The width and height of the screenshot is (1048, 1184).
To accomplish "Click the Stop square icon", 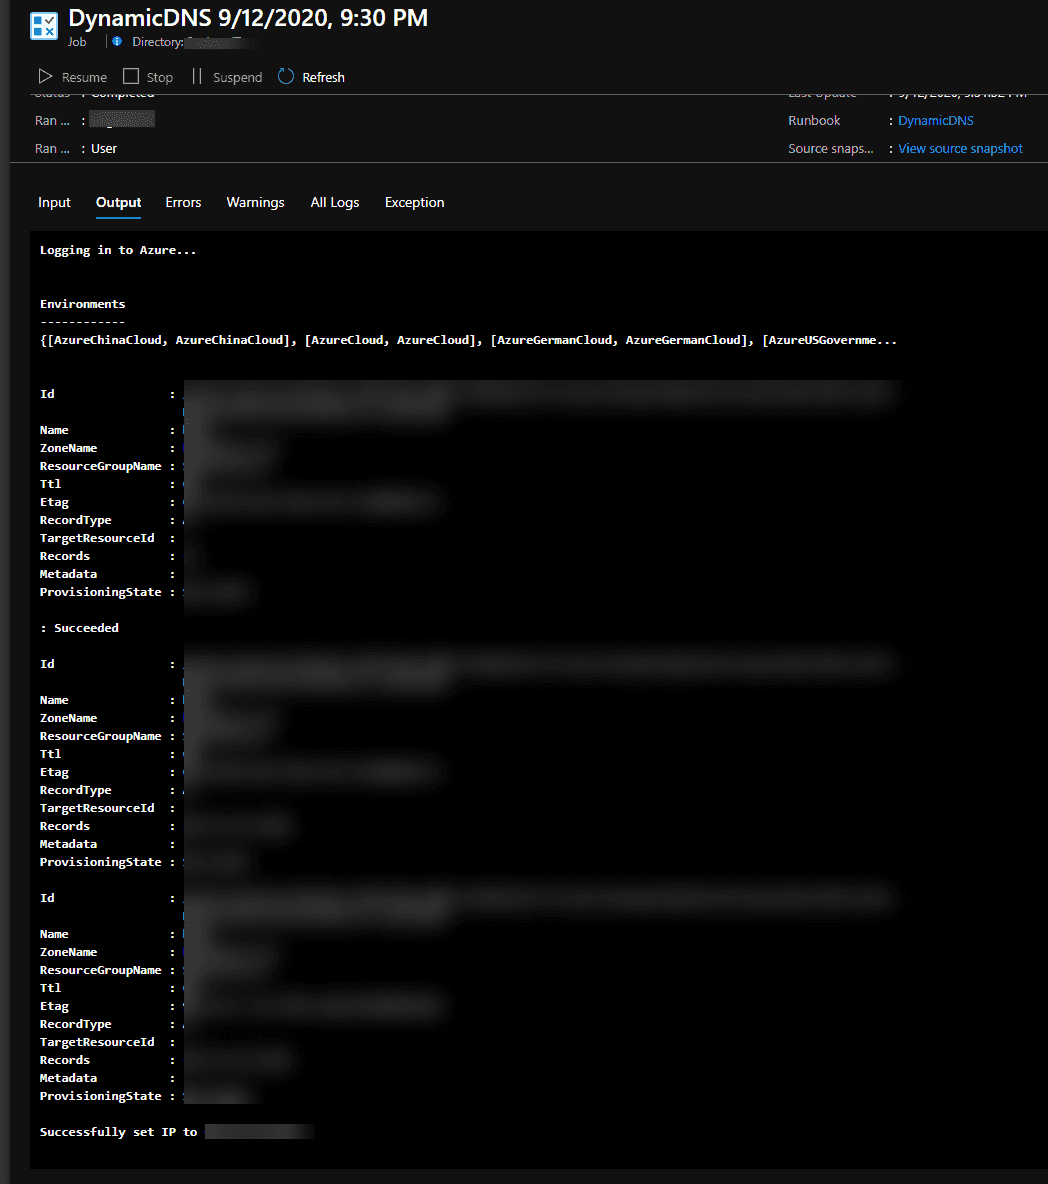I will coord(131,76).
